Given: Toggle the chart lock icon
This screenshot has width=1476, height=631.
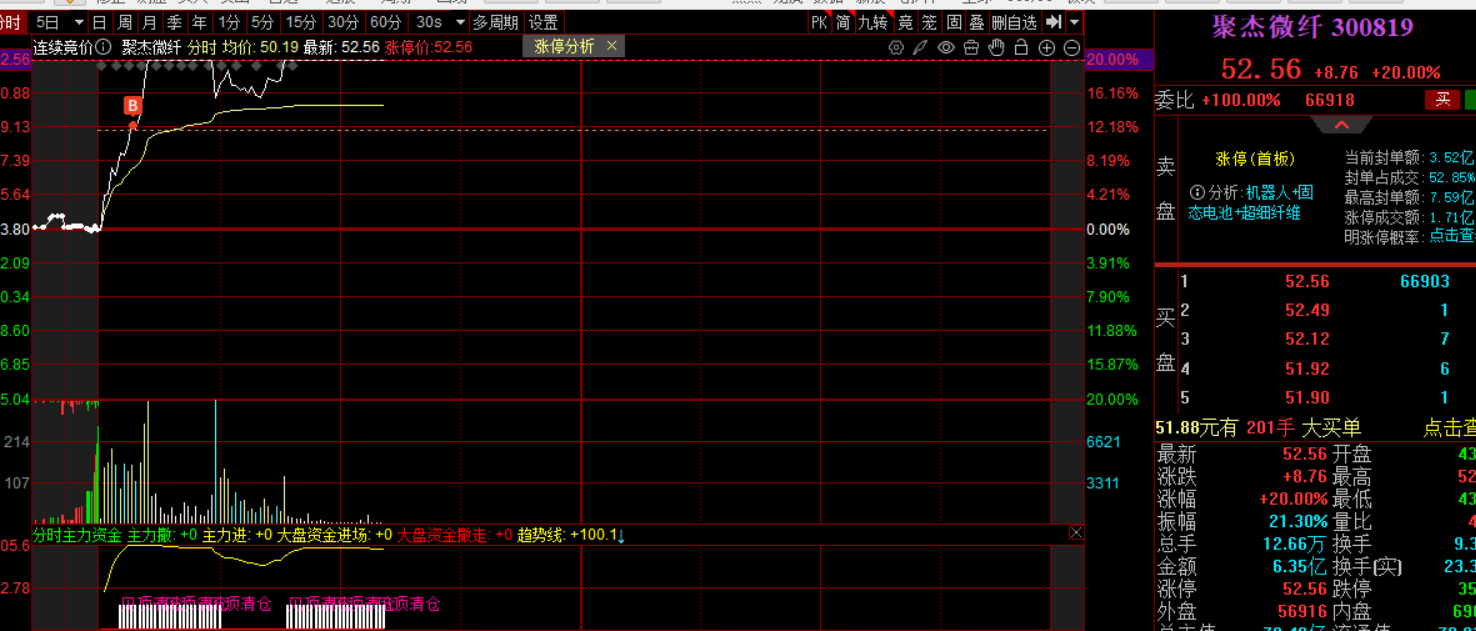Looking at the screenshot, I should click(x=1021, y=48).
